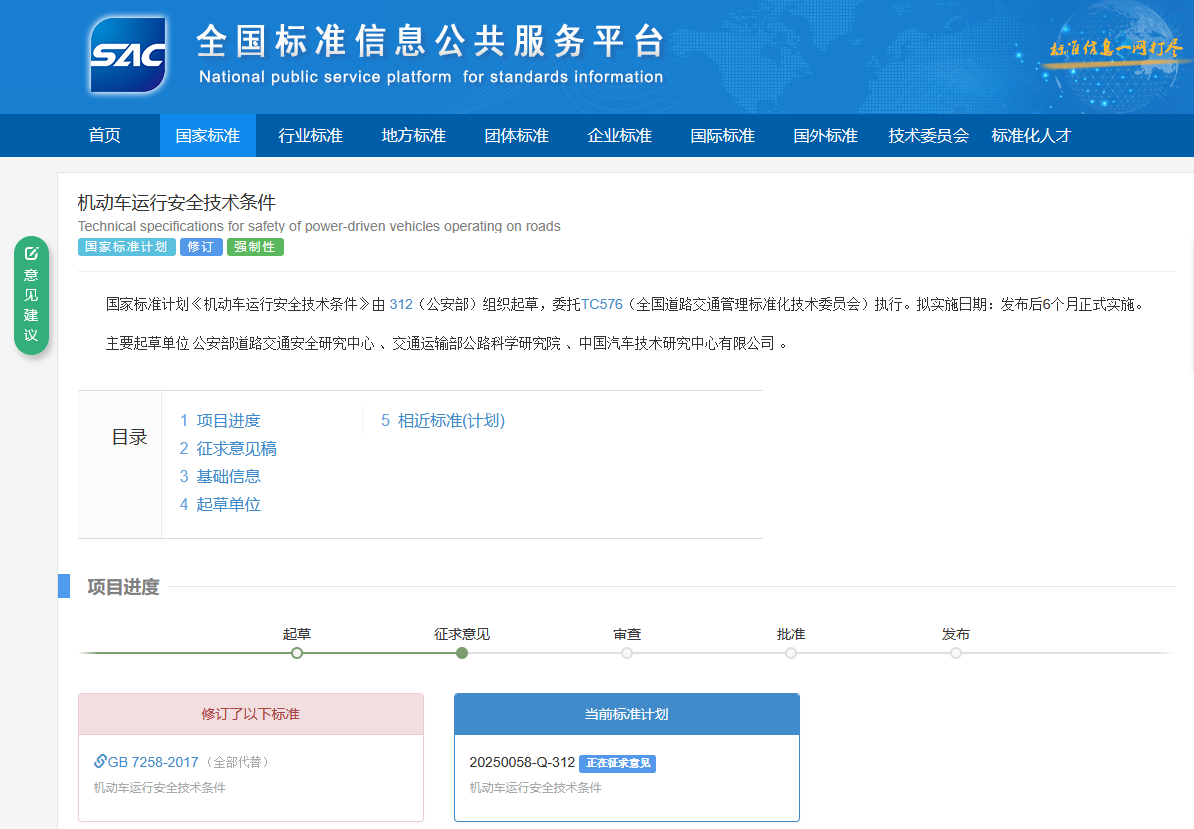1194x829 pixels.
Task: Click the SAC logo icon
Action: [x=127, y=55]
